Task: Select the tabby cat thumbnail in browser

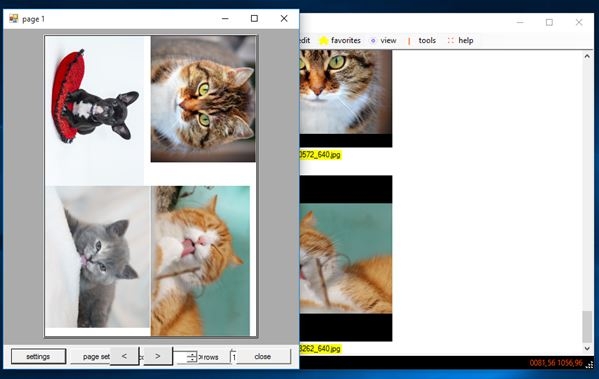Action: tap(346, 98)
